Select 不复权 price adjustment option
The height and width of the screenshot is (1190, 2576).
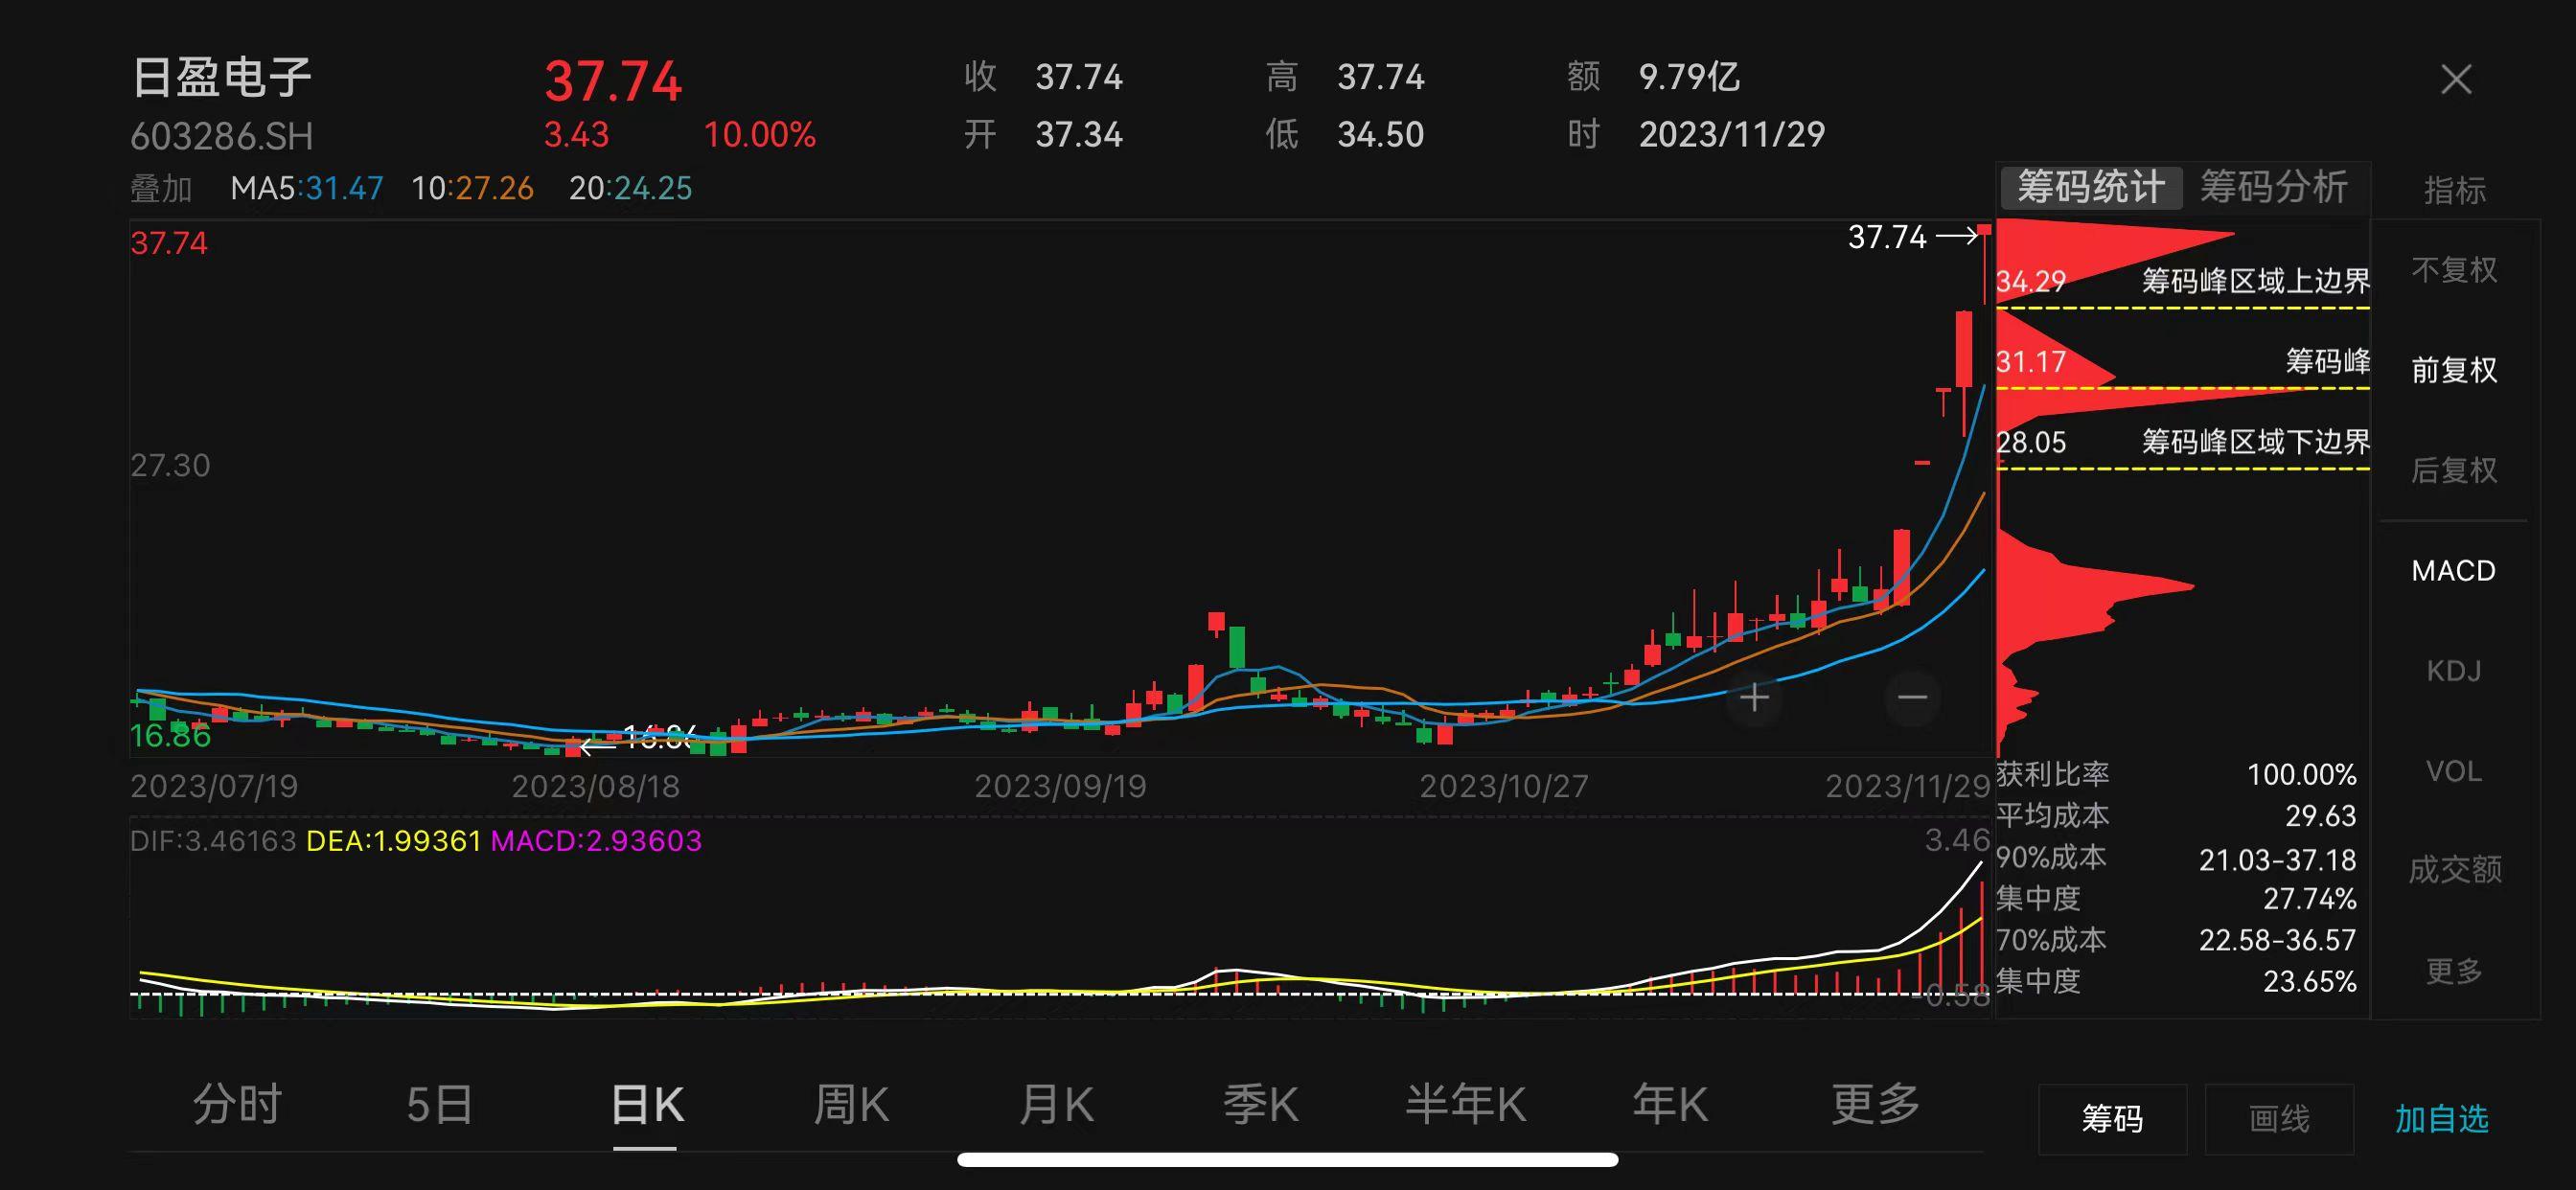[x=2454, y=270]
